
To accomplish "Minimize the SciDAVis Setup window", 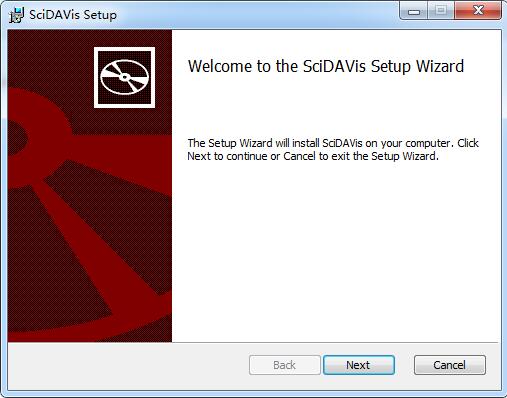I will 414,11.
